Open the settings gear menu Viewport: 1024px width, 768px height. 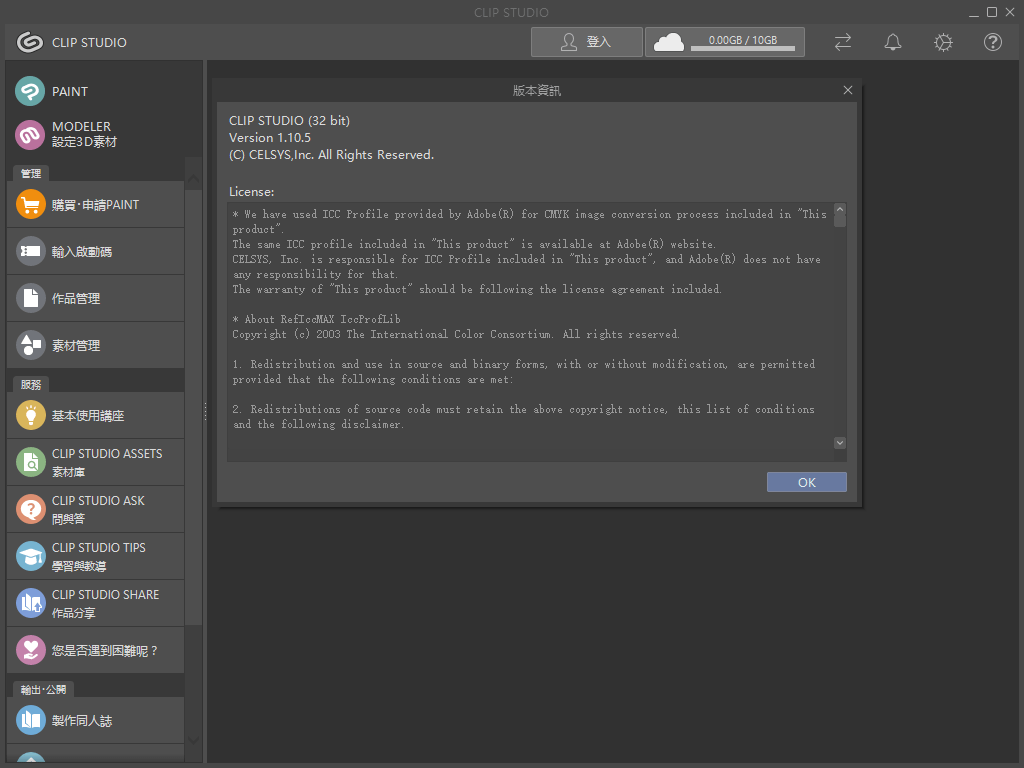point(942,42)
